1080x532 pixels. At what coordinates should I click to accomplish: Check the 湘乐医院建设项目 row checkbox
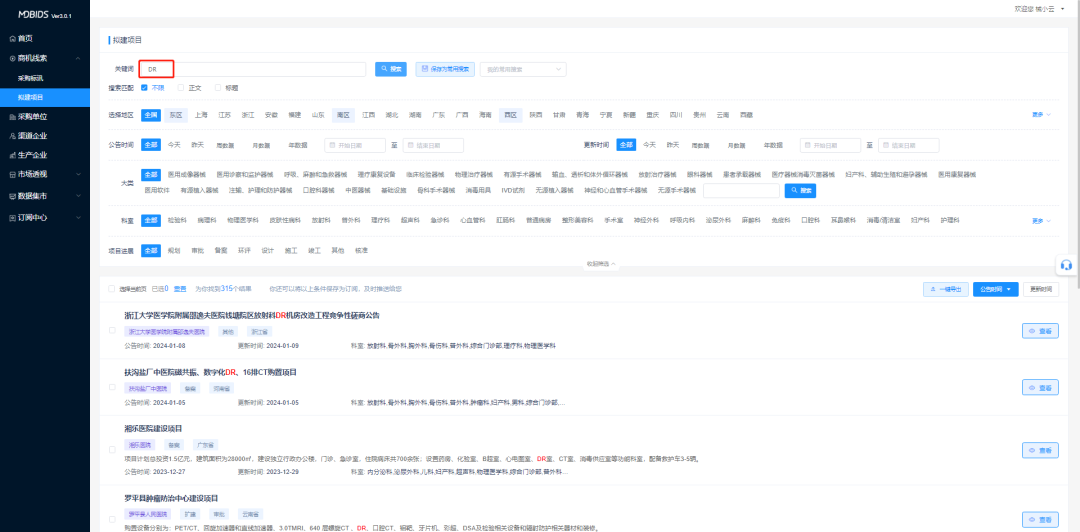tap(112, 450)
